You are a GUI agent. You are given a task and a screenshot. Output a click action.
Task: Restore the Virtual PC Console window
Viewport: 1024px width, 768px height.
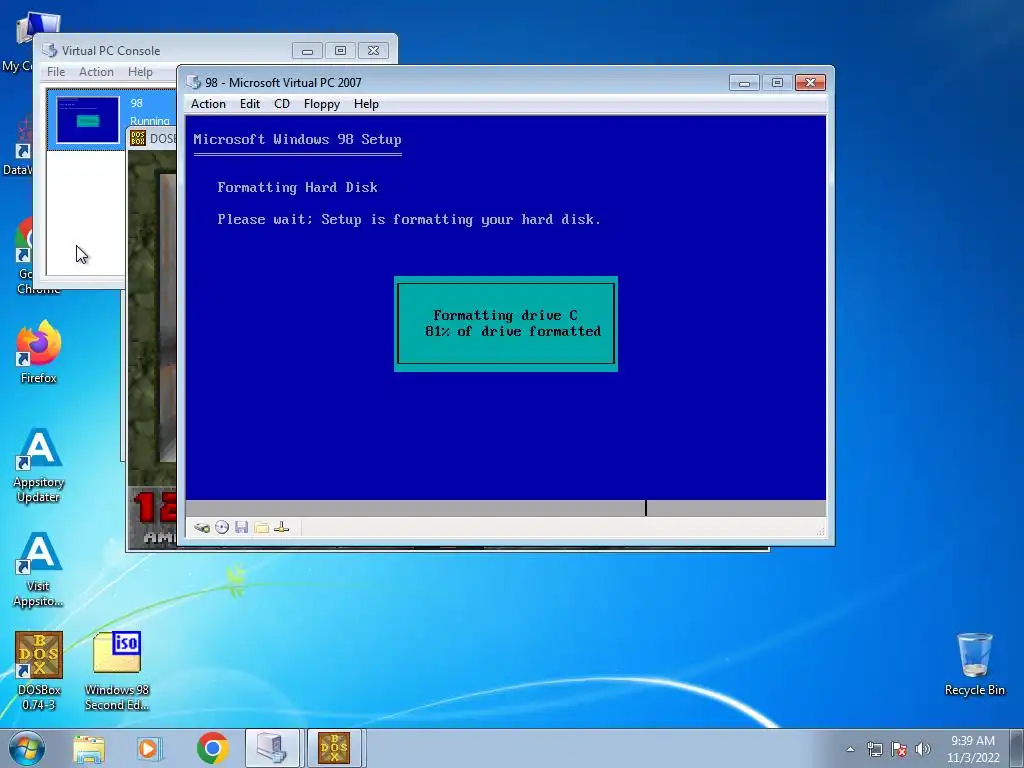pos(340,50)
